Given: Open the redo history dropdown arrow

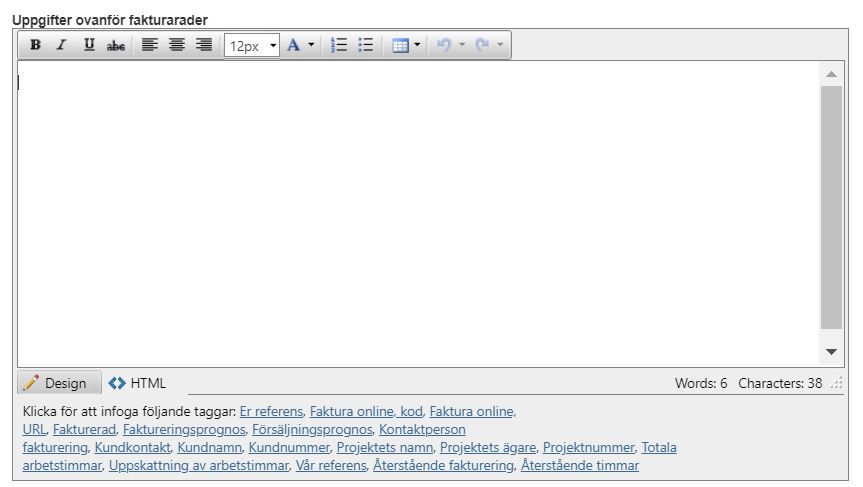Looking at the screenshot, I should point(500,45).
